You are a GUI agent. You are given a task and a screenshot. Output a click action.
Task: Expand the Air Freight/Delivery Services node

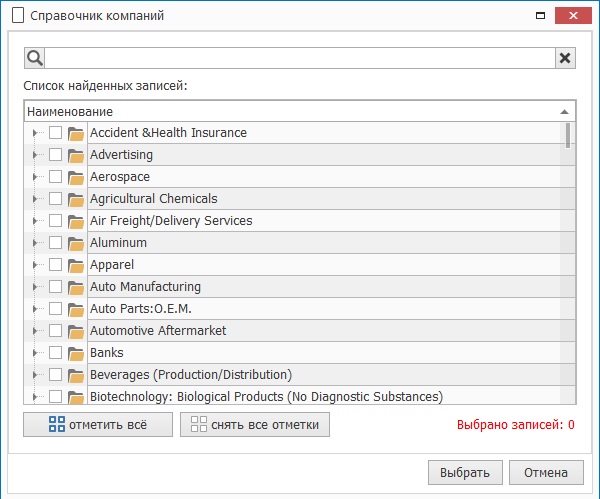tap(35, 221)
